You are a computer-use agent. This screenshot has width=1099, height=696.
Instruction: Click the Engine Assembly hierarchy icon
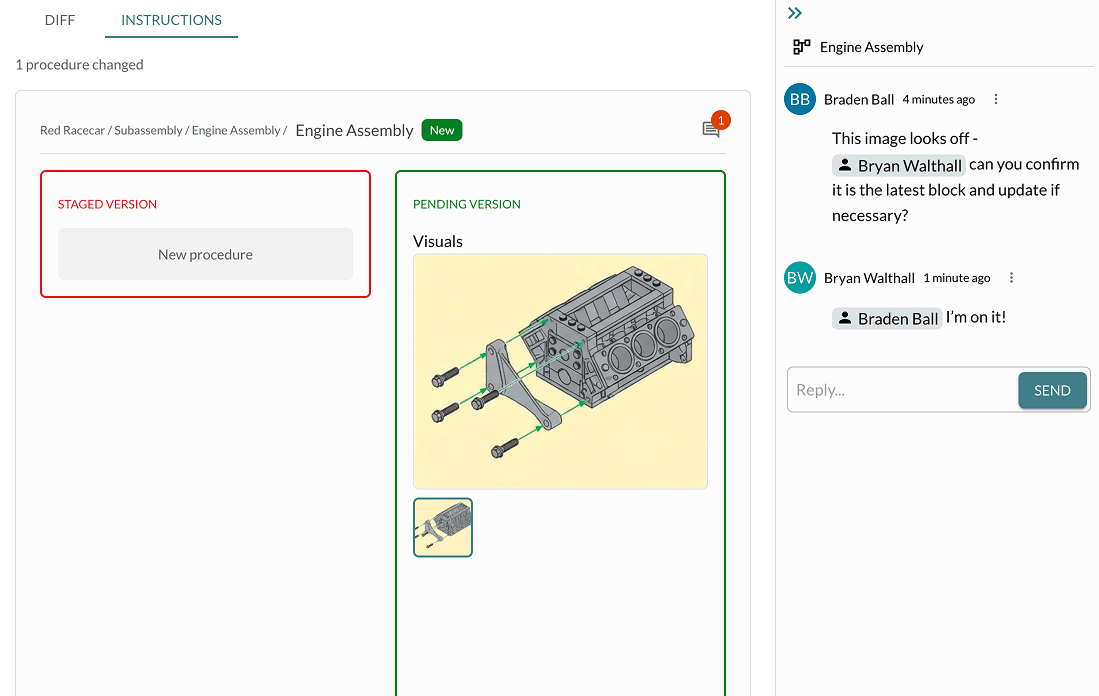[800, 46]
